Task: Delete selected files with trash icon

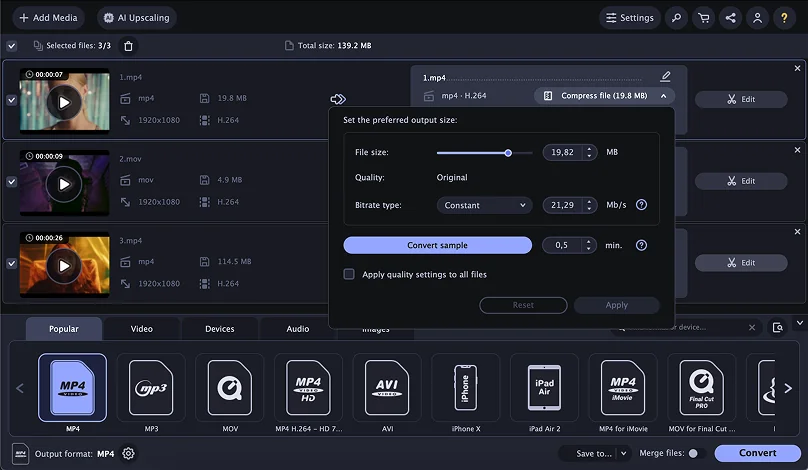Action: click(128, 46)
